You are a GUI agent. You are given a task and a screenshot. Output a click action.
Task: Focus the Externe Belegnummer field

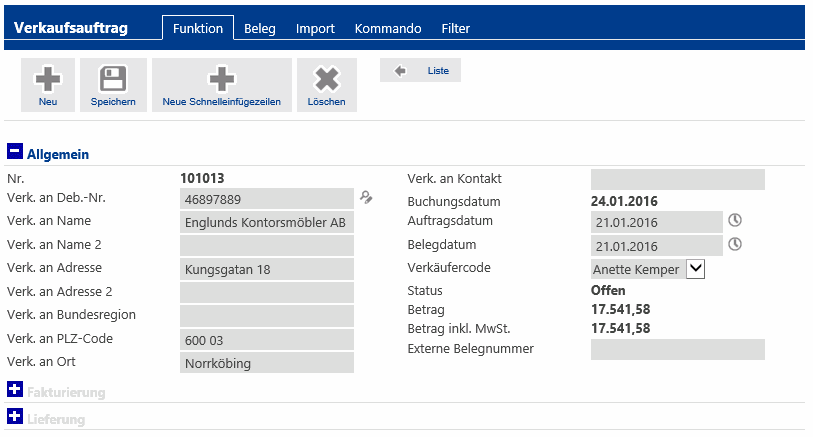(677, 350)
